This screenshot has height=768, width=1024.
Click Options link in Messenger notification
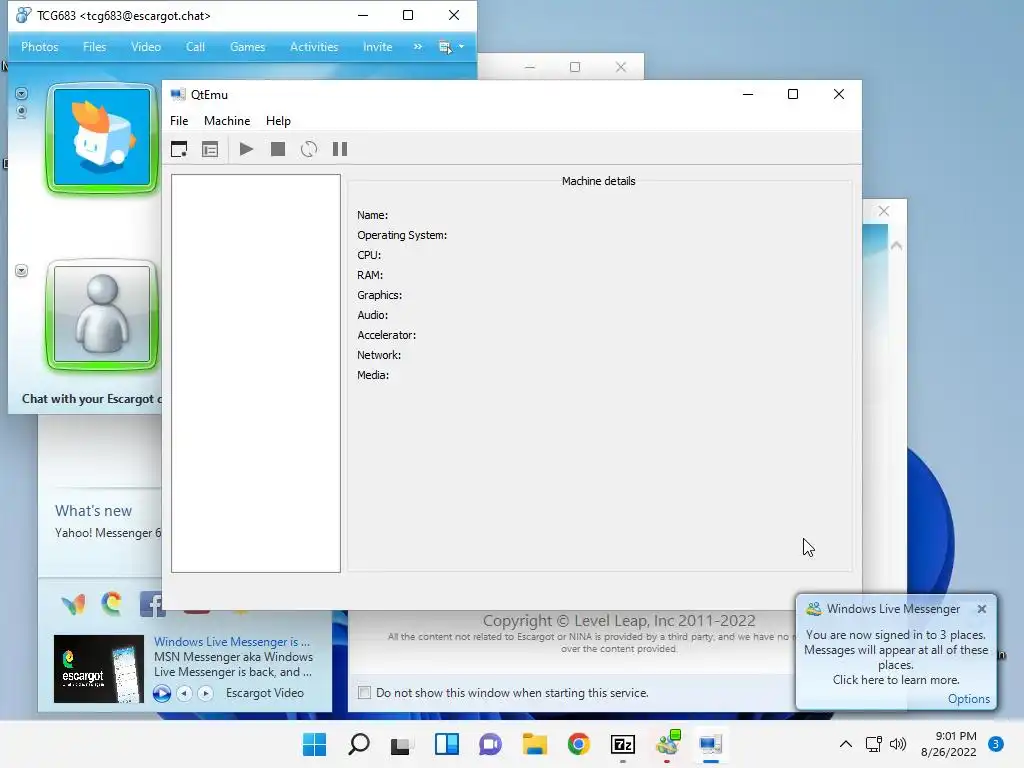click(968, 699)
